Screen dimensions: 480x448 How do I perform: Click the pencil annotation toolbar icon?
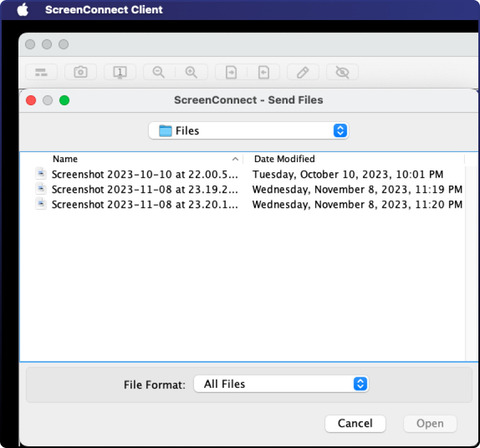303,72
